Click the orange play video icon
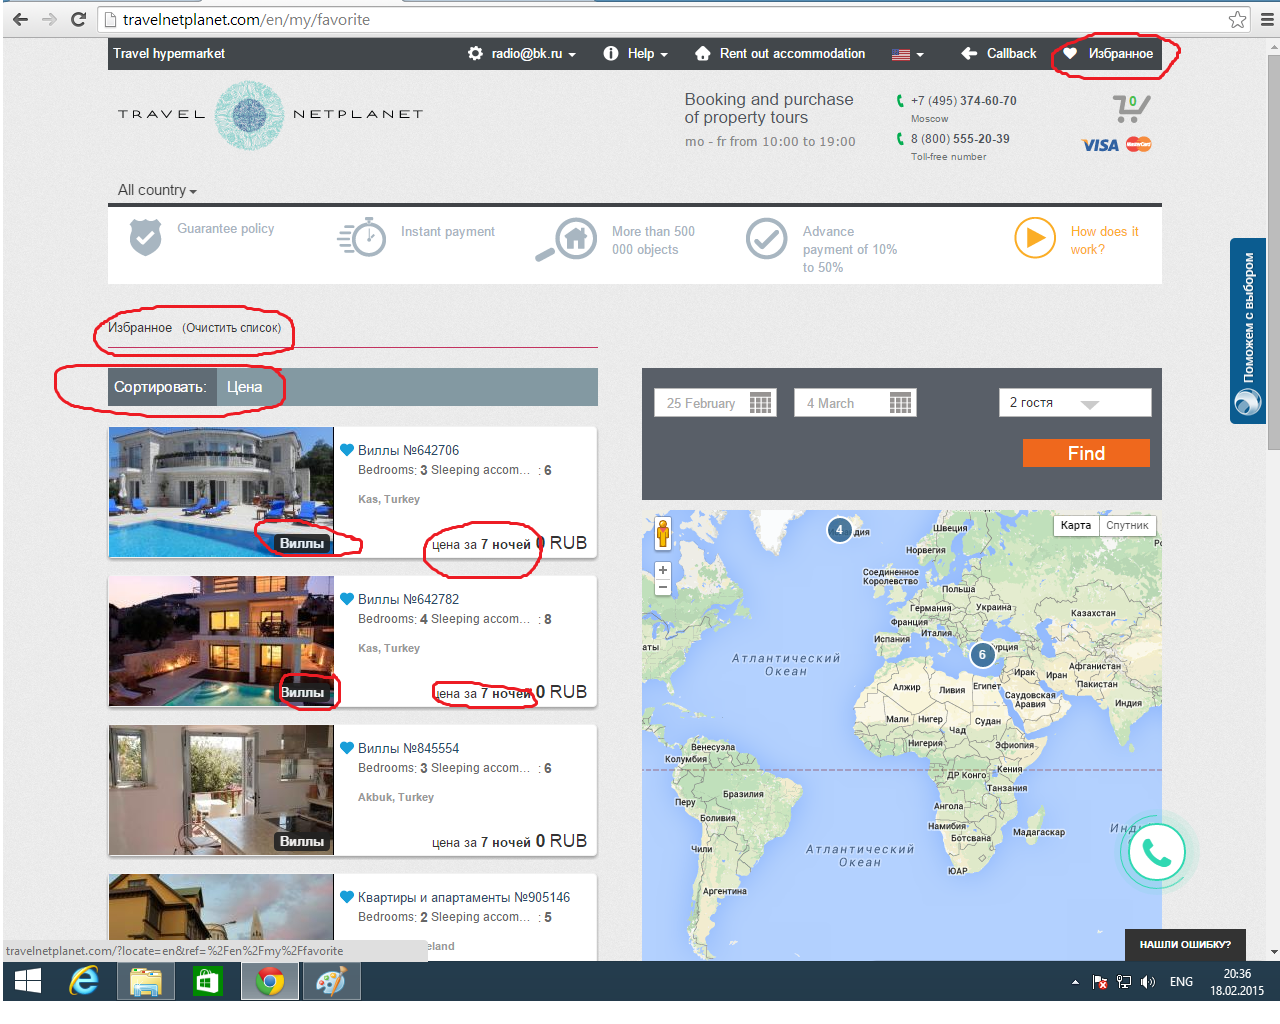The height and width of the screenshot is (1024, 1280). pyautogui.click(x=1034, y=239)
